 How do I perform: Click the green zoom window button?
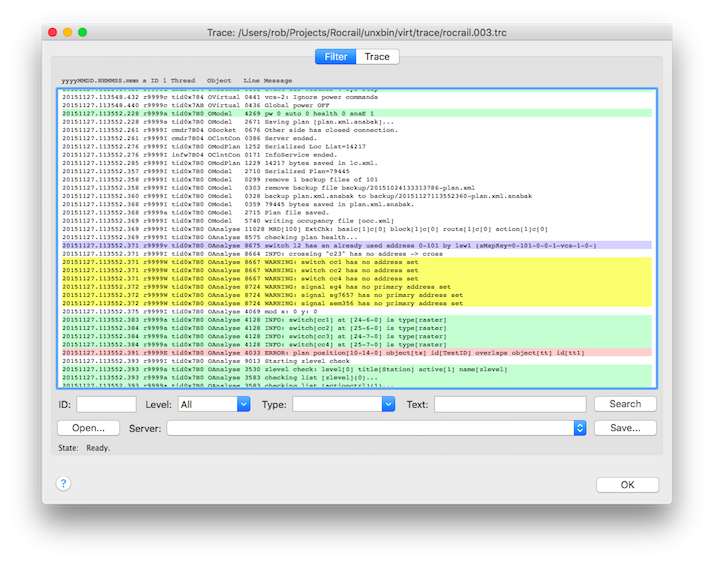coord(83,33)
